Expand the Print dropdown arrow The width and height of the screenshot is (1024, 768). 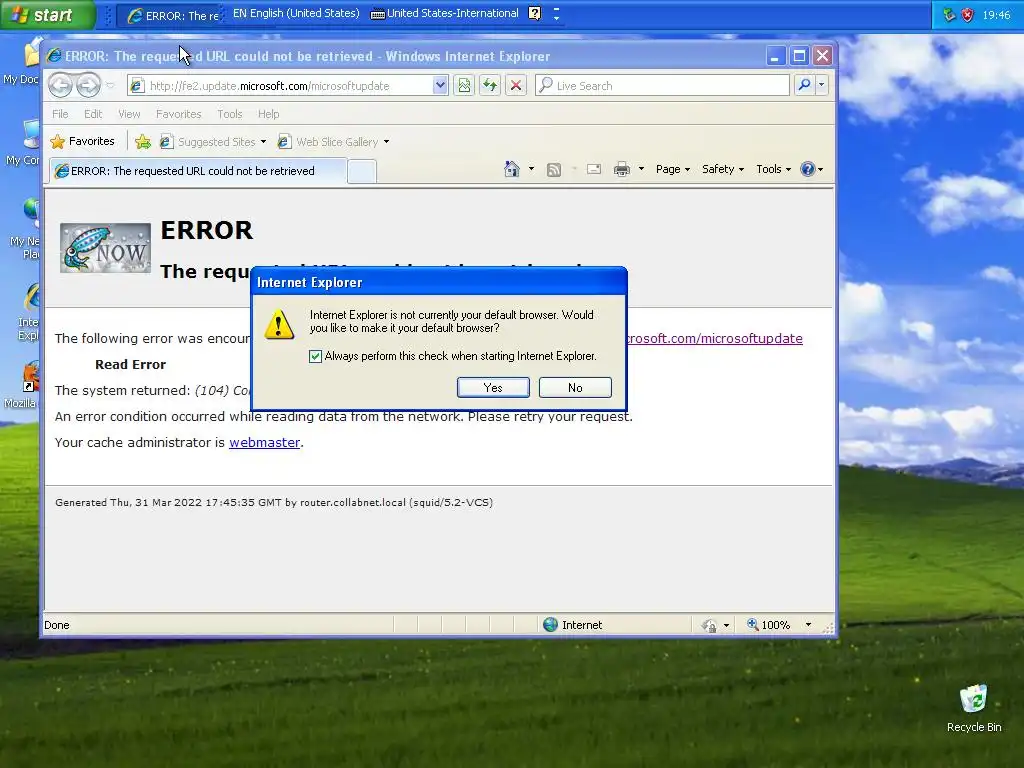(641, 169)
